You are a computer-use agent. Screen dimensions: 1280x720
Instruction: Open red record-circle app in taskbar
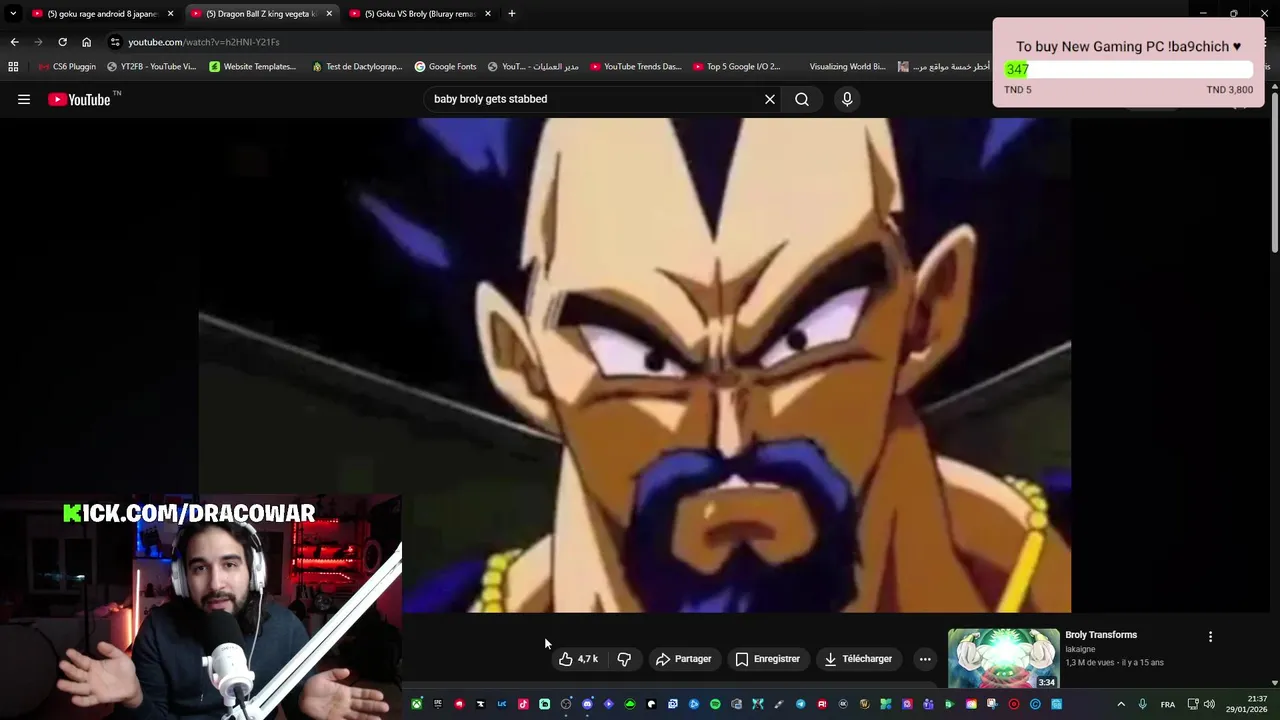[x=1014, y=704]
